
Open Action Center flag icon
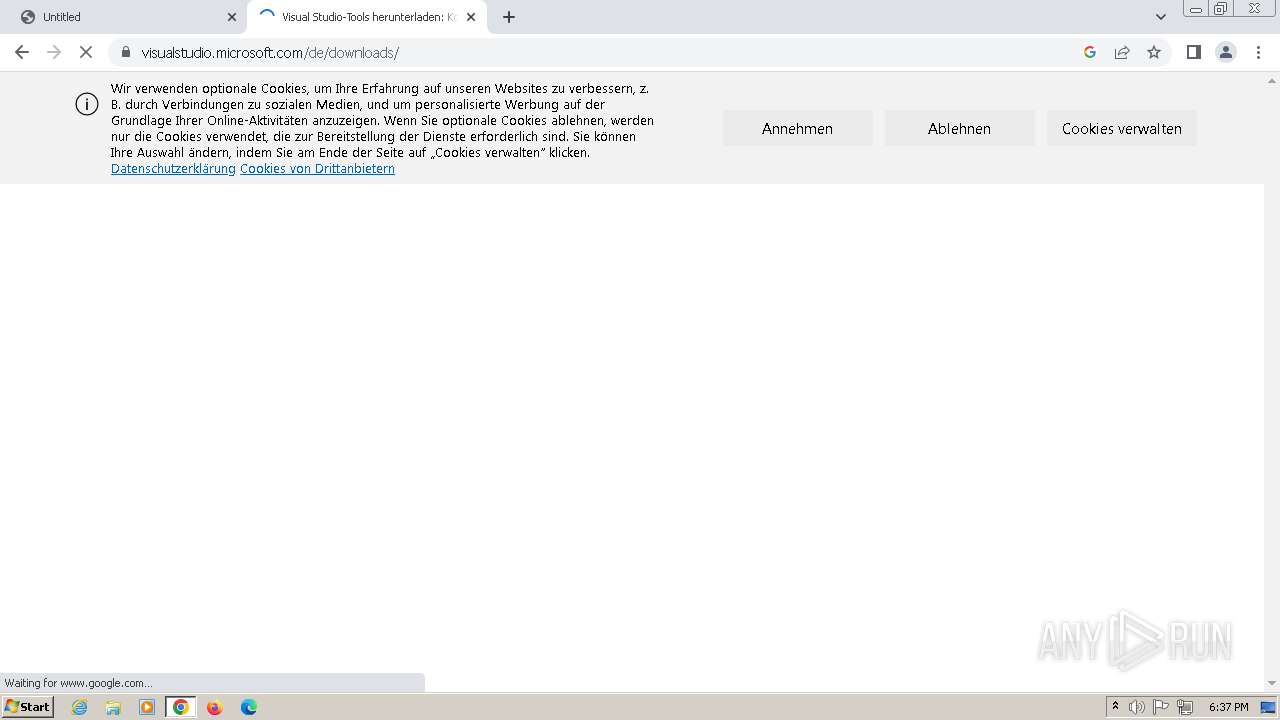(1161, 707)
